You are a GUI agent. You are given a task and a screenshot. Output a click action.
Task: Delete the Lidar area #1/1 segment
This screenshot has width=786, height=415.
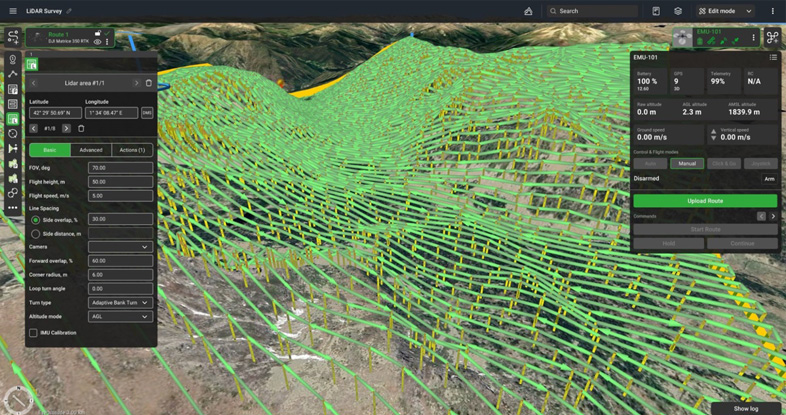coord(149,83)
